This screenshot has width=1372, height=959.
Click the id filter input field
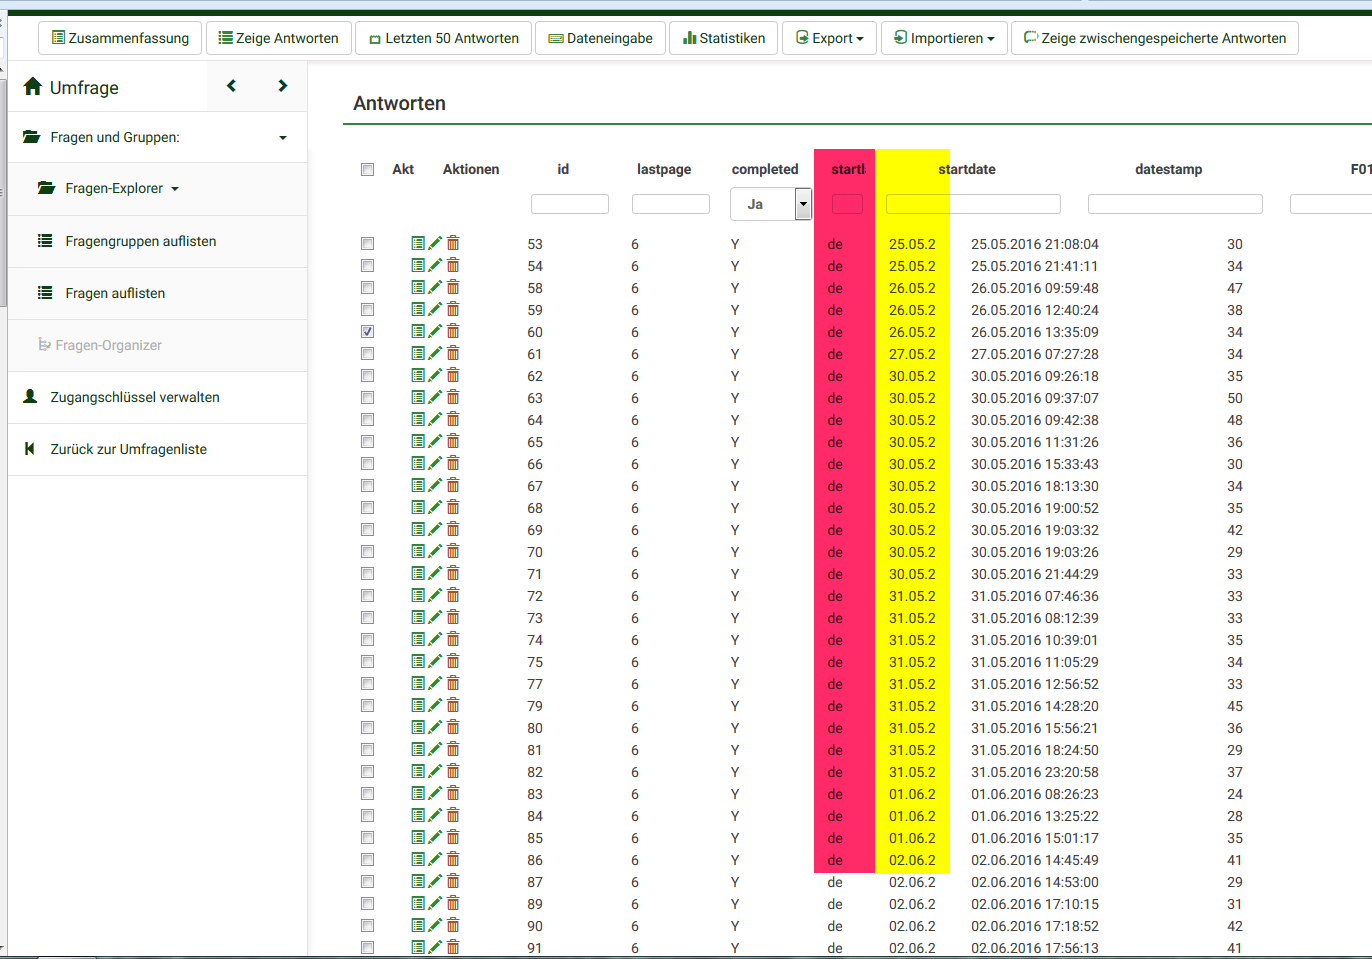point(569,204)
